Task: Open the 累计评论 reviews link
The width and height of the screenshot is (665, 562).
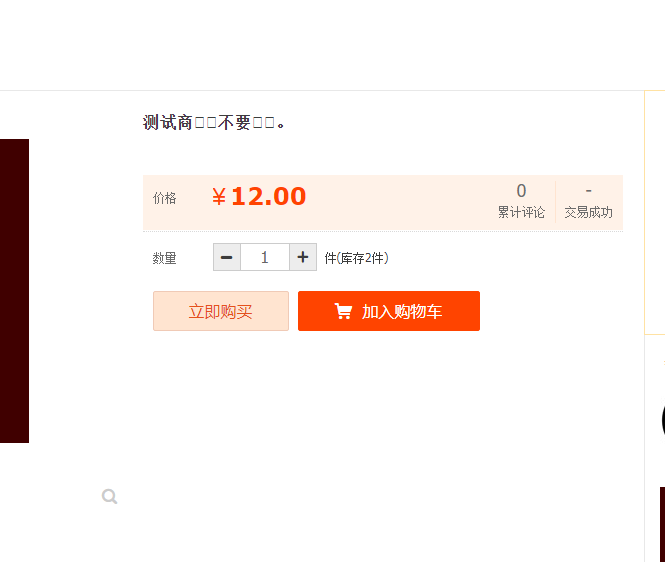Action: (521, 212)
